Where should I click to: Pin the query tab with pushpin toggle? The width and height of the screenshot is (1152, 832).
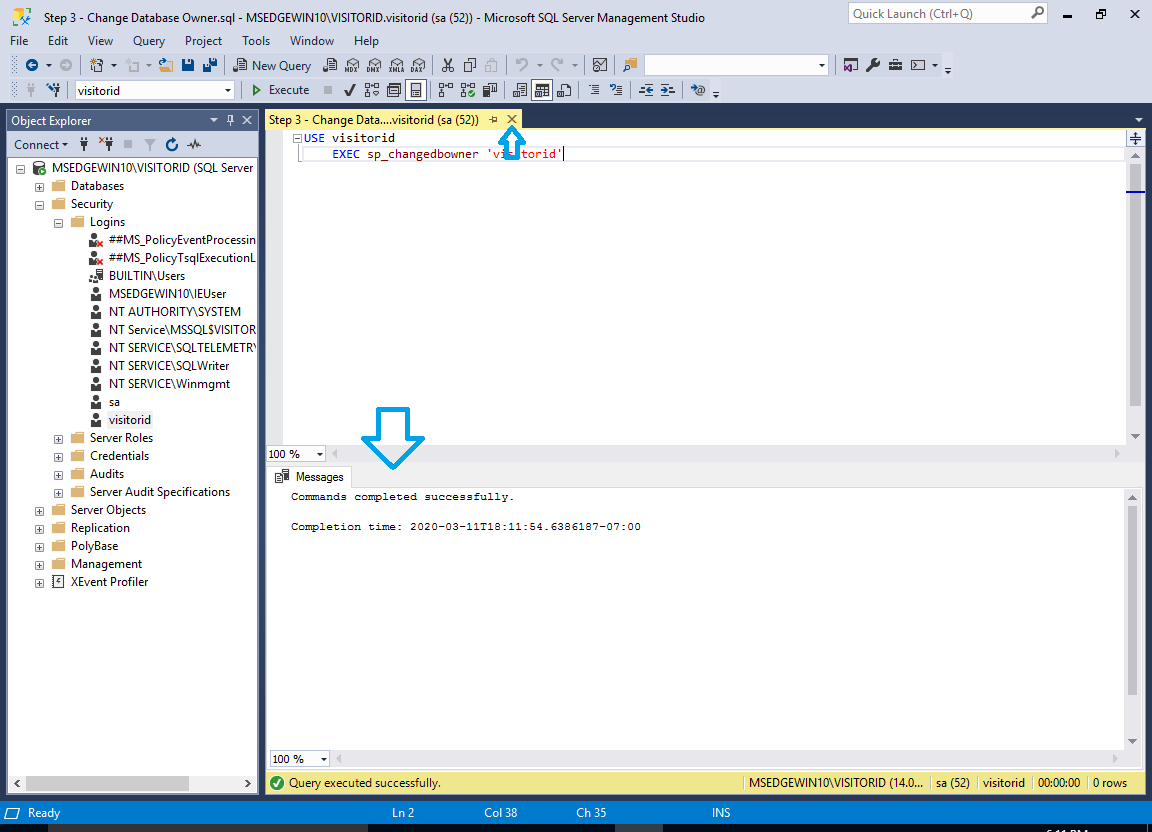click(x=493, y=120)
